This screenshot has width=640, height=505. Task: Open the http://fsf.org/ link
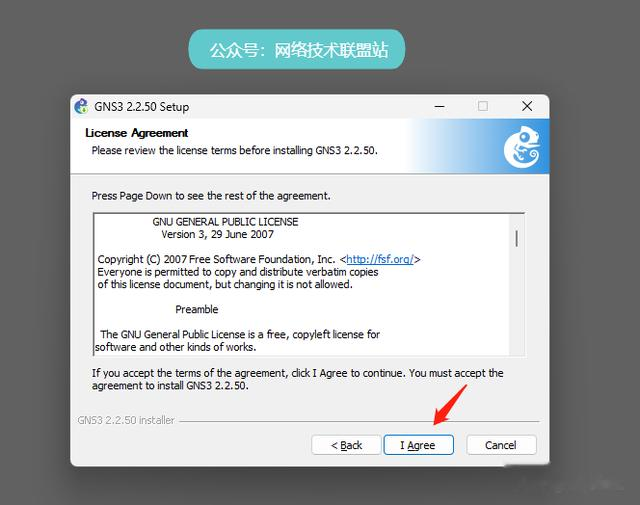pyautogui.click(x=380, y=259)
